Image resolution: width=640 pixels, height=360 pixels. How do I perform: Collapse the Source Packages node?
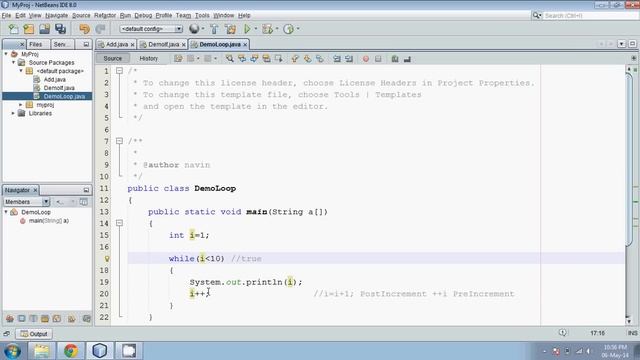point(13,62)
